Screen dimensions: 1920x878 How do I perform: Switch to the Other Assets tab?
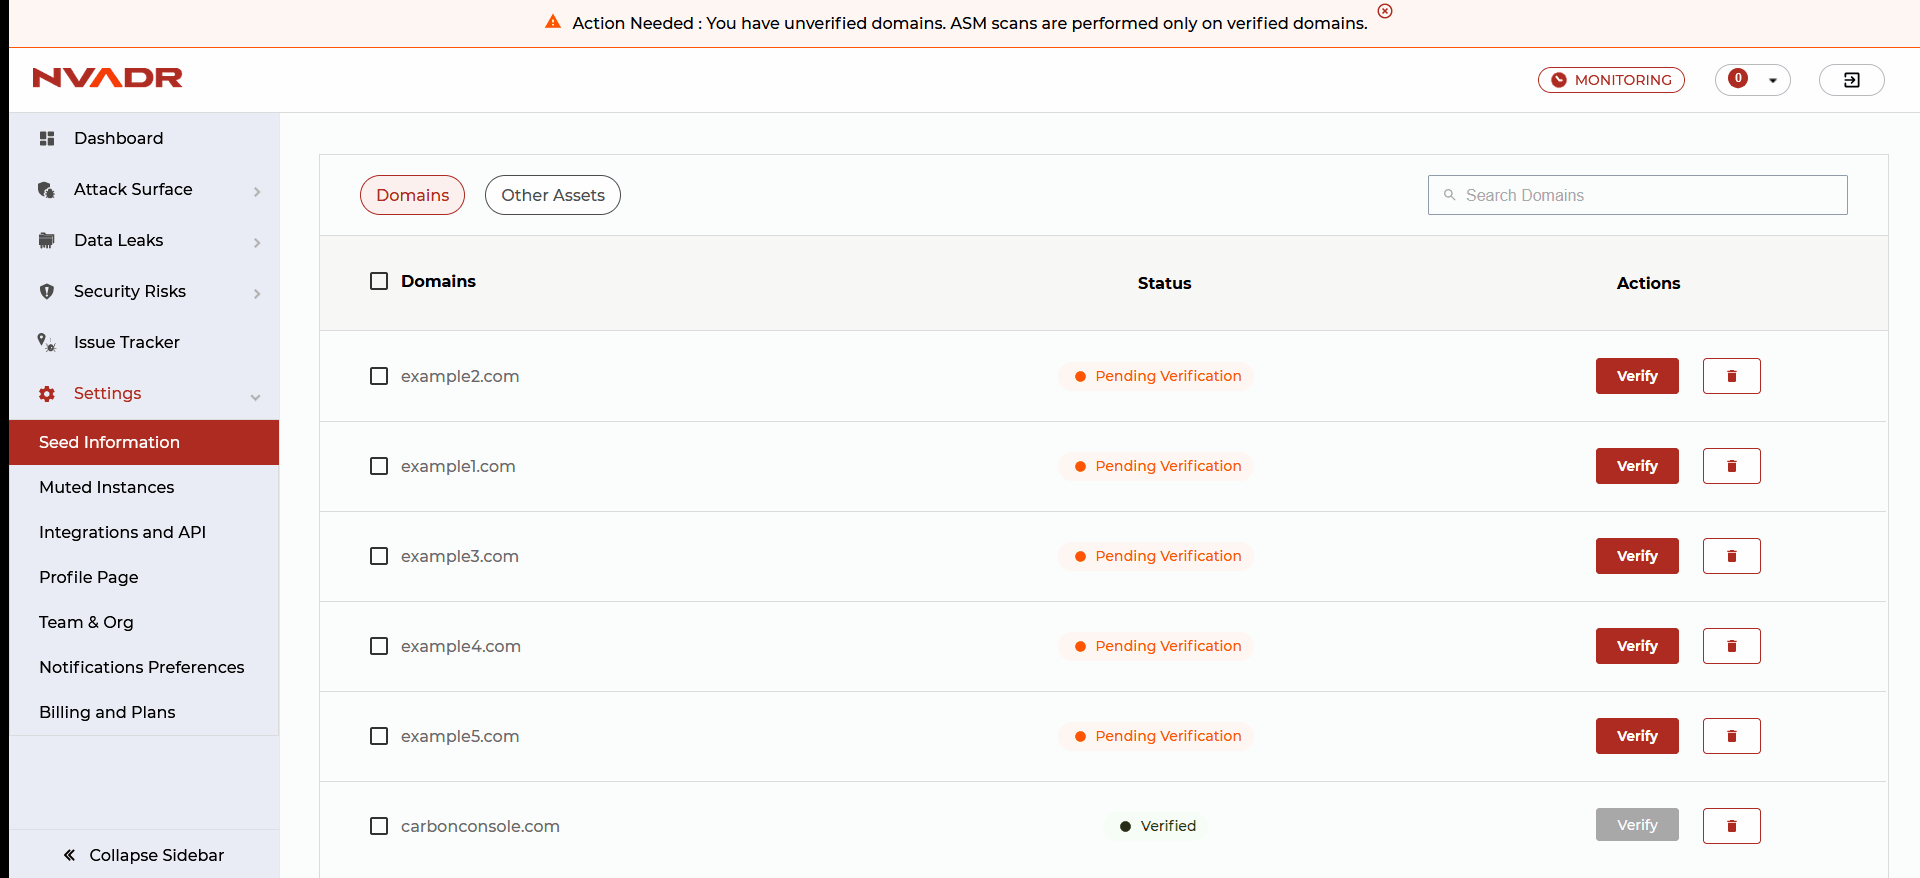point(553,195)
